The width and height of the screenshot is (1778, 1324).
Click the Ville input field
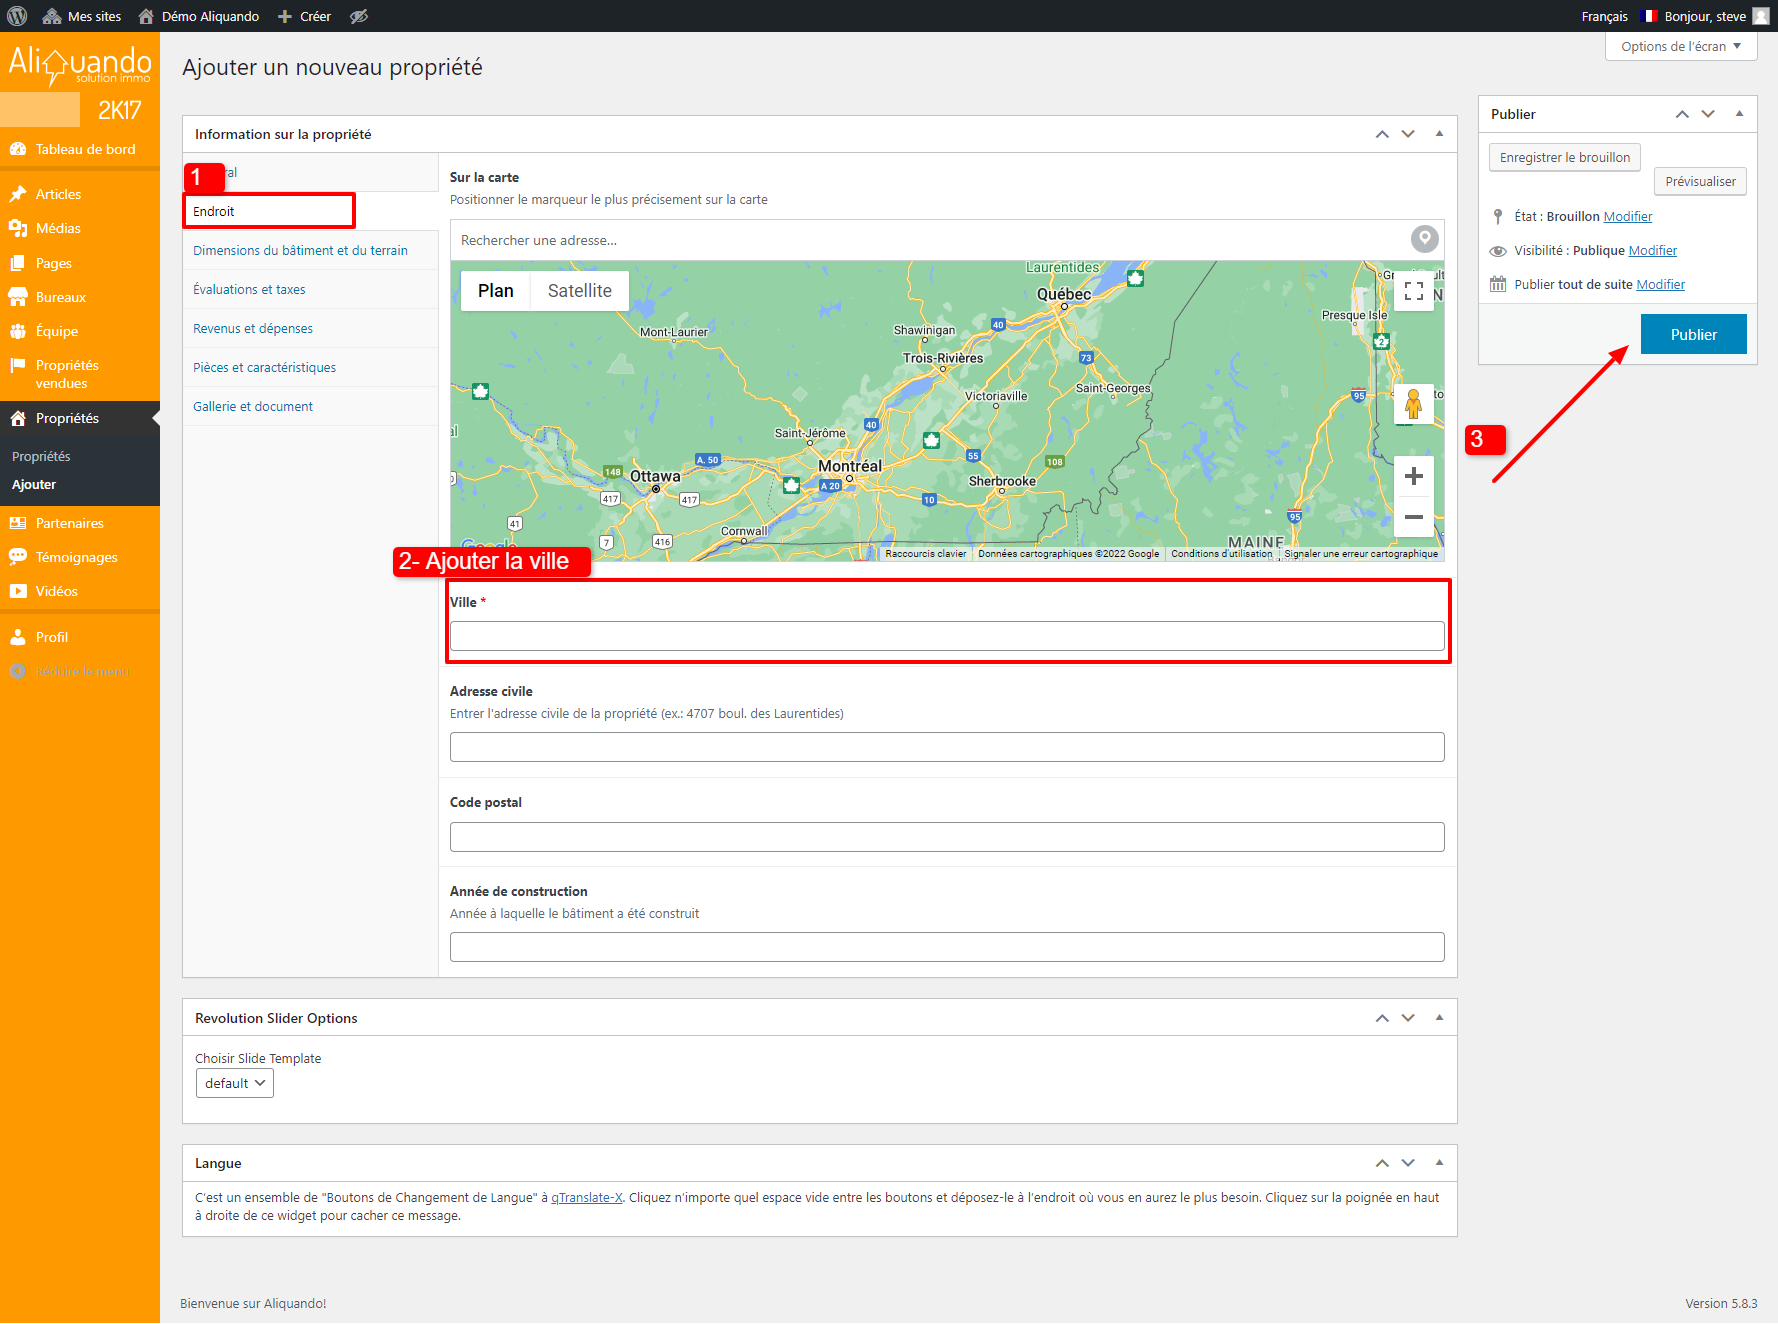947,636
